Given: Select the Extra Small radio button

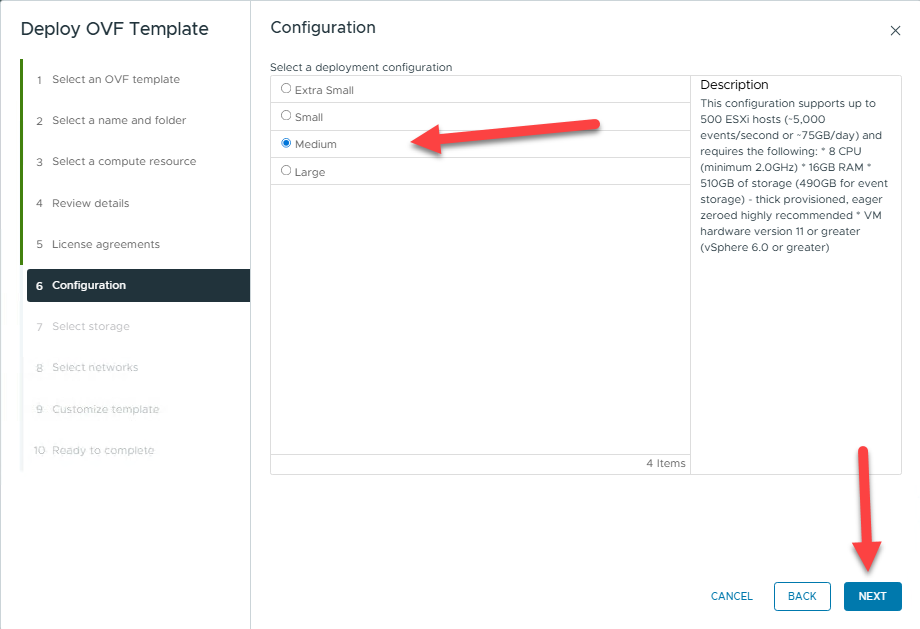Looking at the screenshot, I should pyautogui.click(x=287, y=89).
